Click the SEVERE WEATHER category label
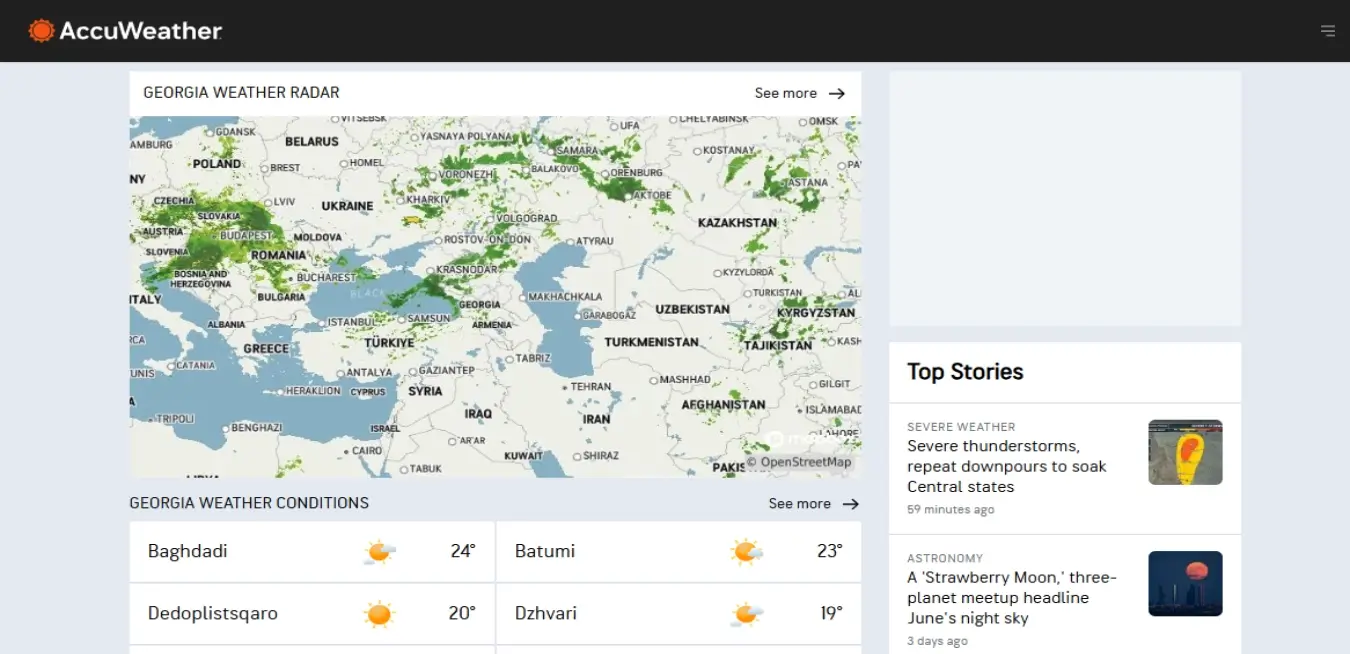Image resolution: width=1350 pixels, height=654 pixels. (x=961, y=427)
